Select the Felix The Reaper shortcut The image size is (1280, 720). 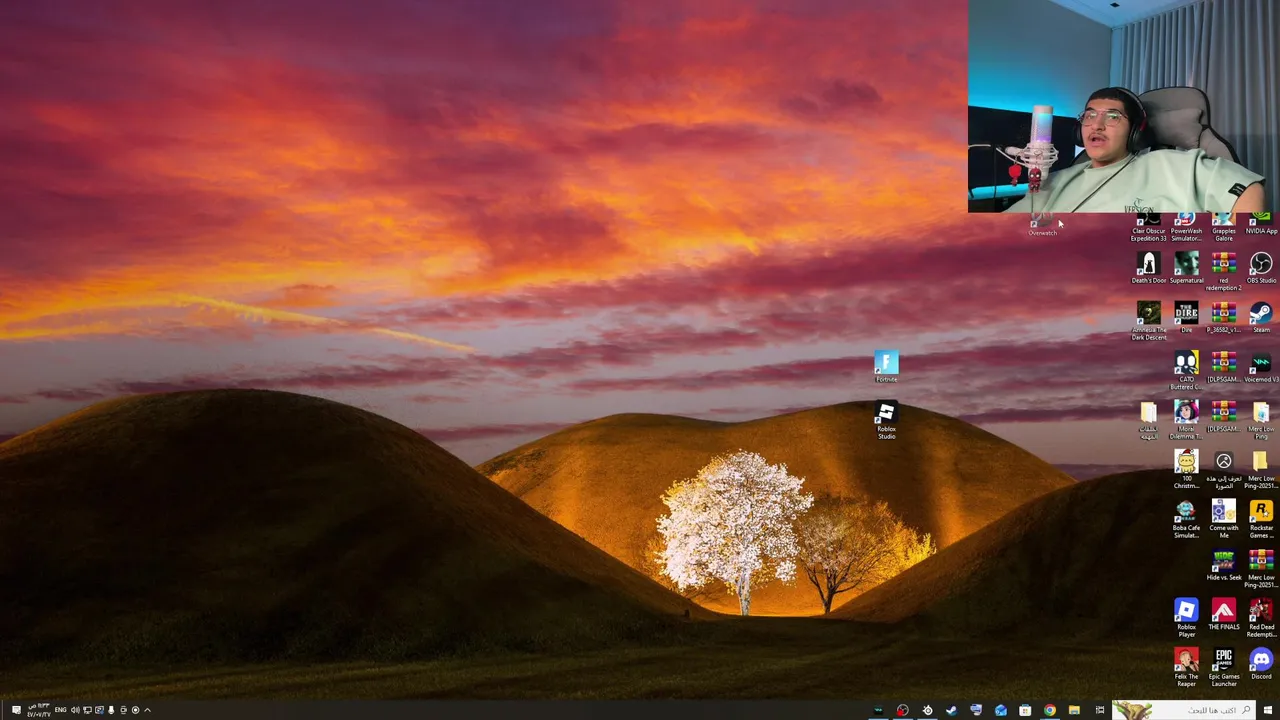pyautogui.click(x=1186, y=668)
